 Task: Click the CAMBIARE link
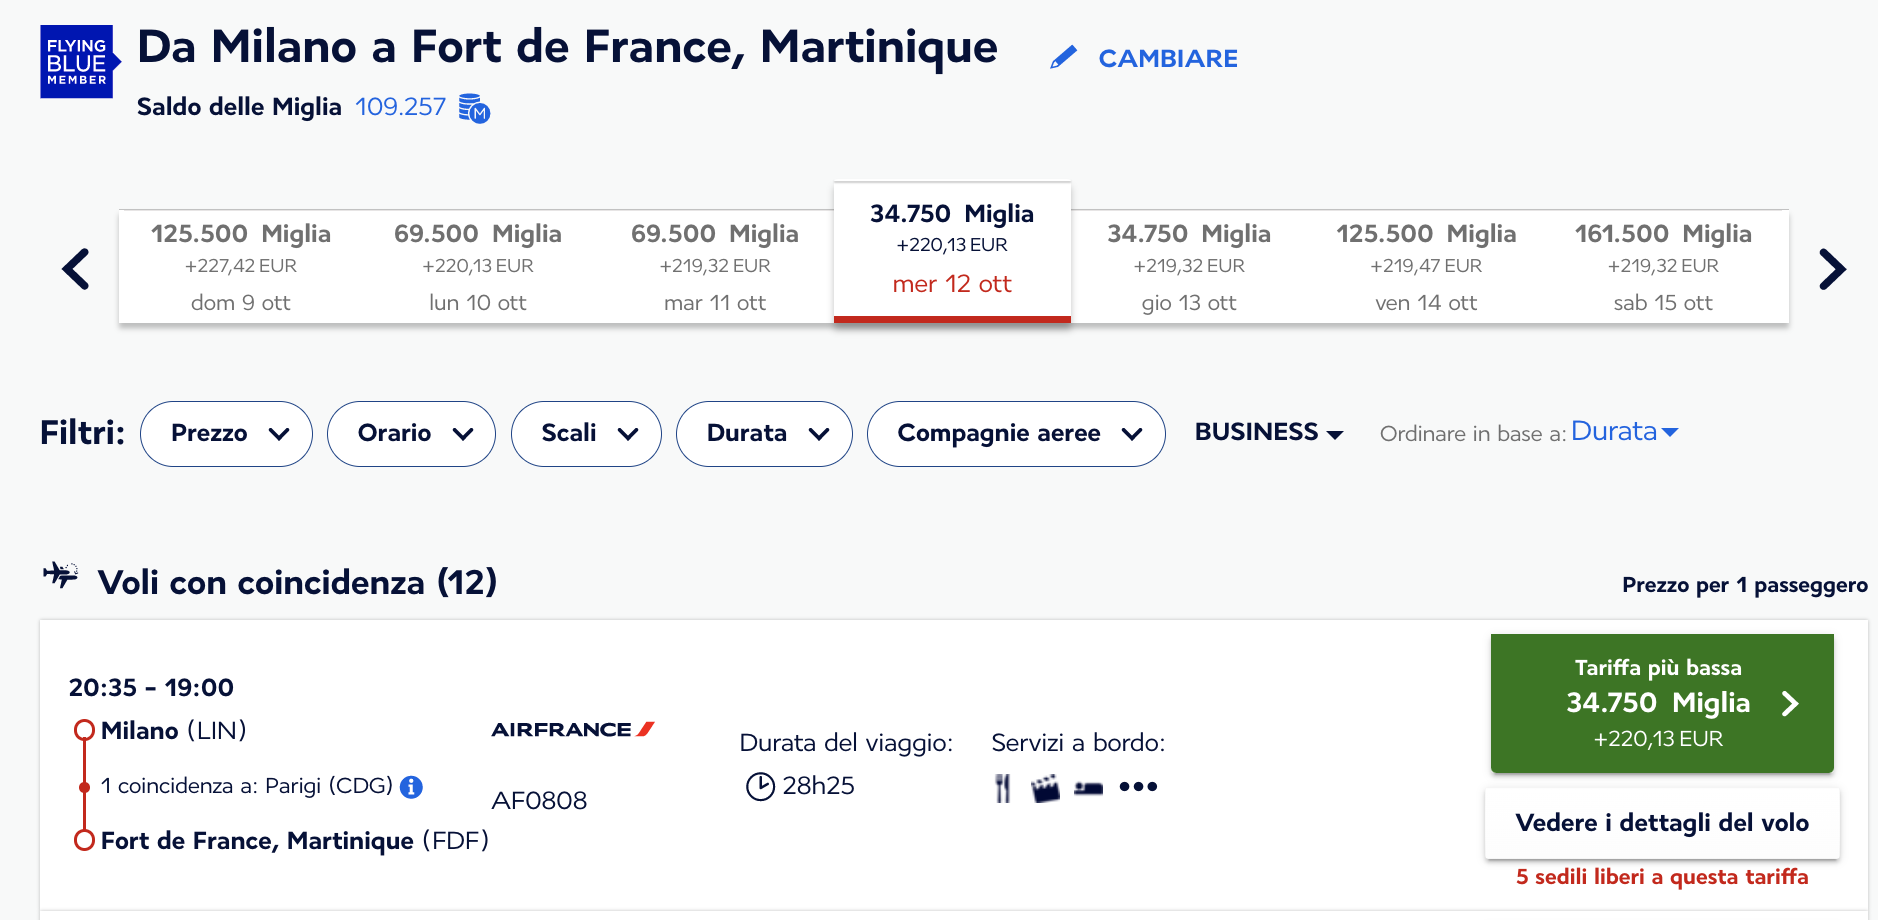(x=1168, y=59)
